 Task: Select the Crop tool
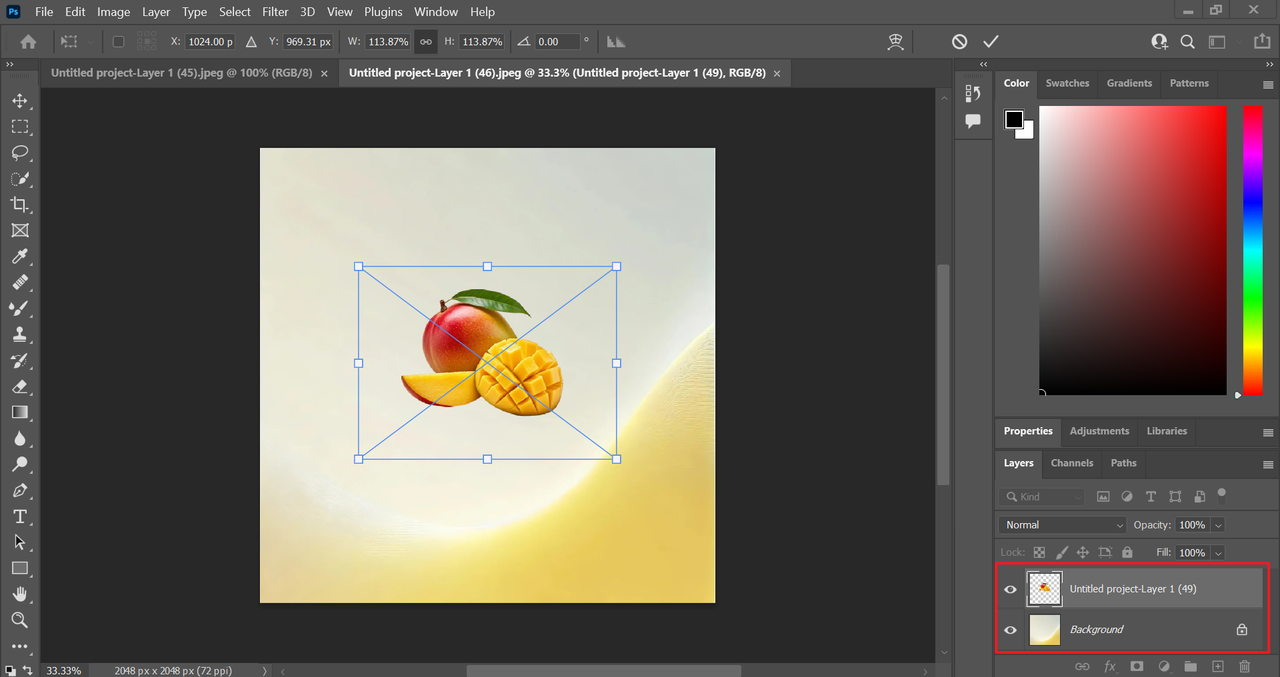coord(19,205)
